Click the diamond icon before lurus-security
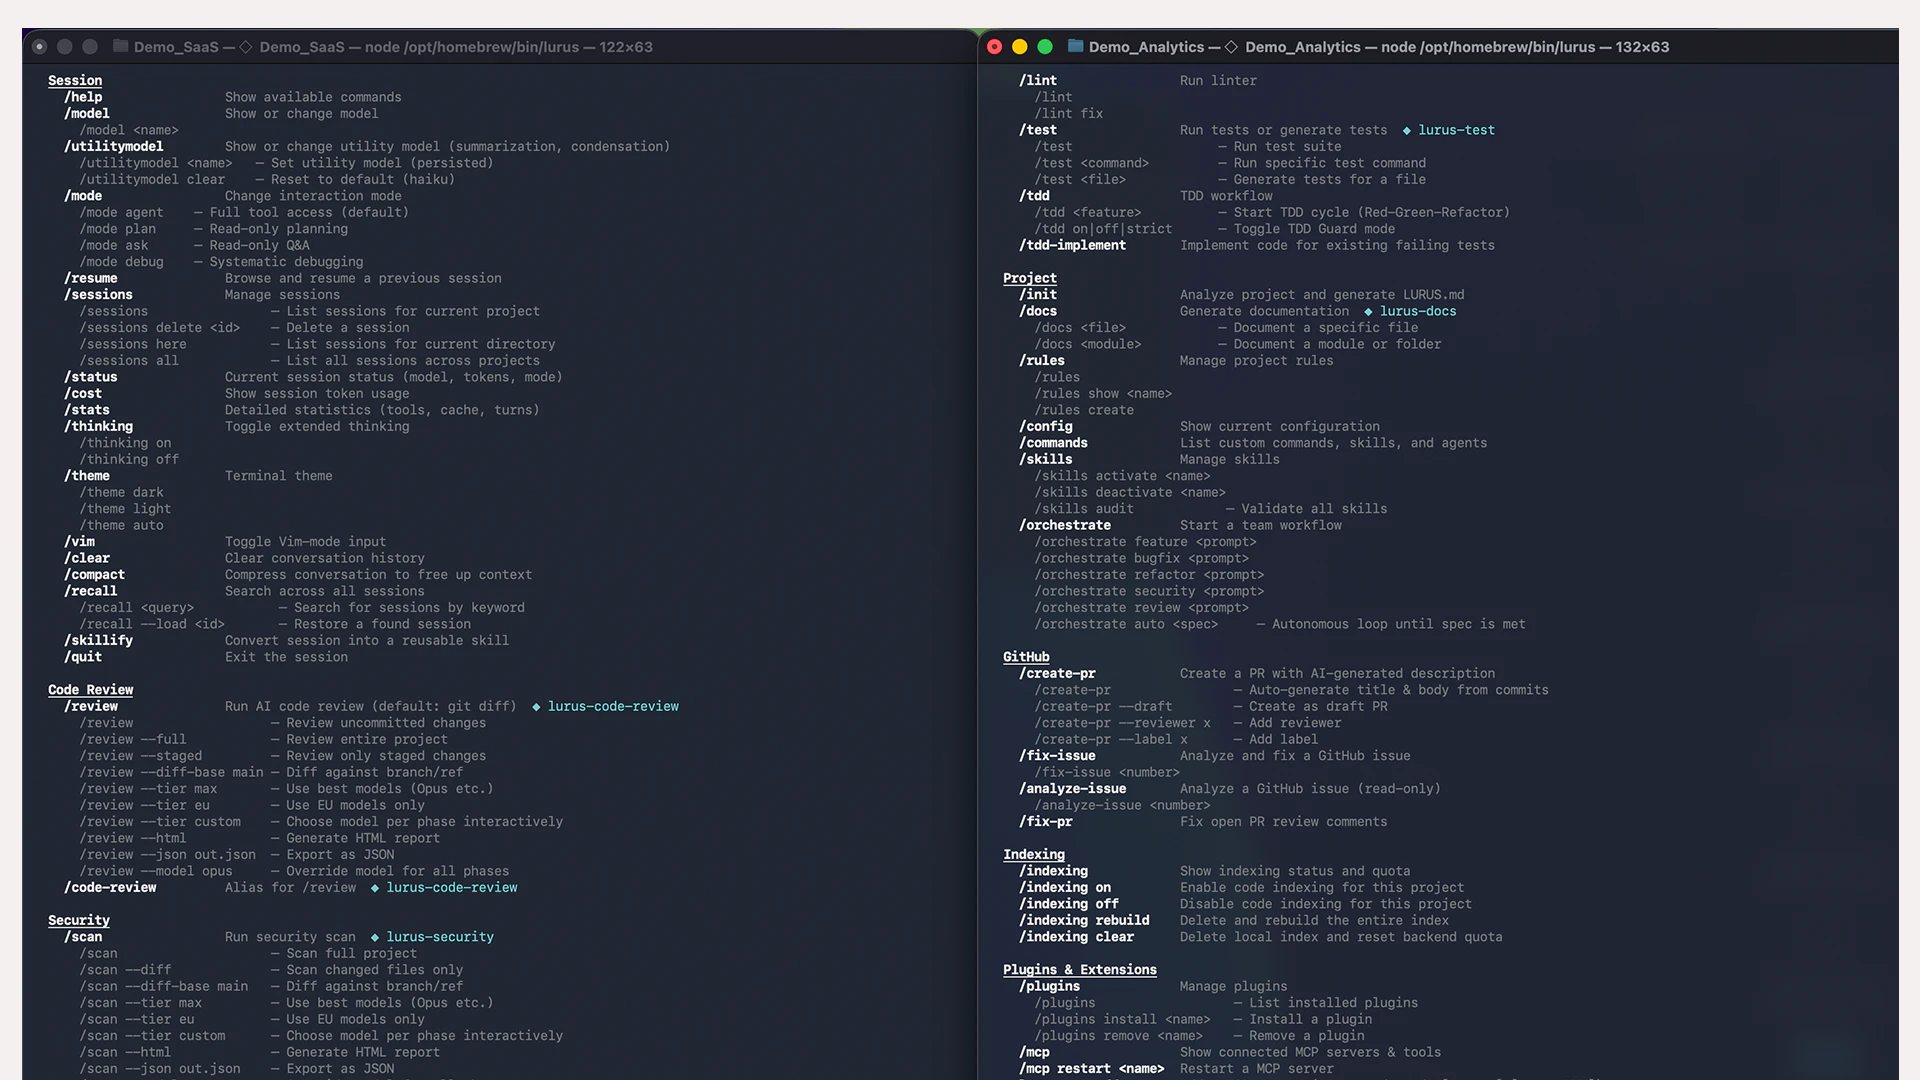The image size is (1920, 1080). coord(375,938)
